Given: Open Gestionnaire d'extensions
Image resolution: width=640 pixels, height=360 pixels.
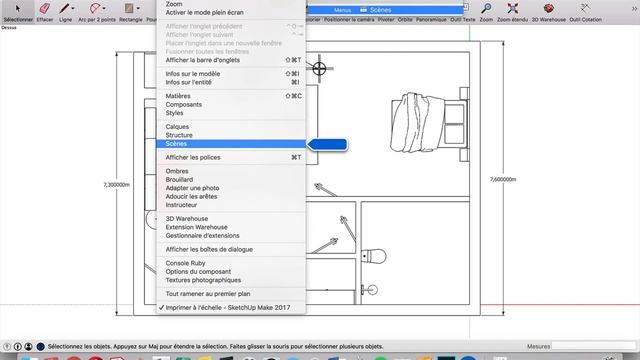Looking at the screenshot, I should (x=231, y=236).
